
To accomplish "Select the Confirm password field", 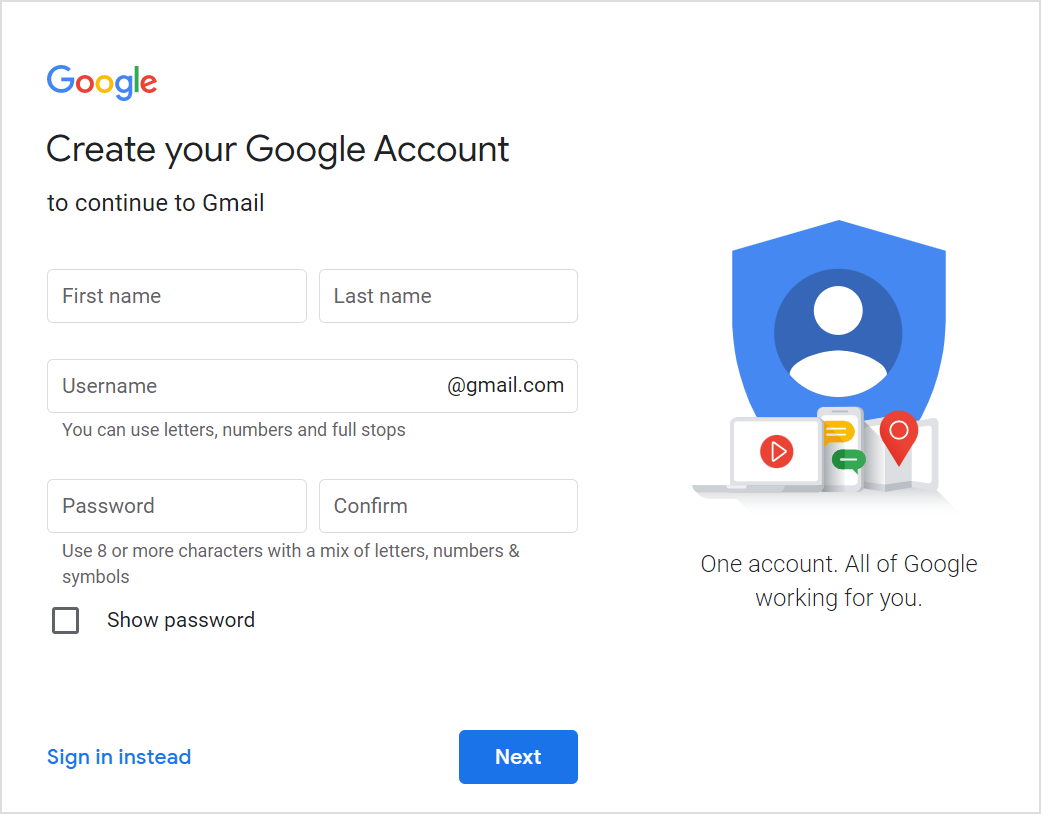I will 447,506.
